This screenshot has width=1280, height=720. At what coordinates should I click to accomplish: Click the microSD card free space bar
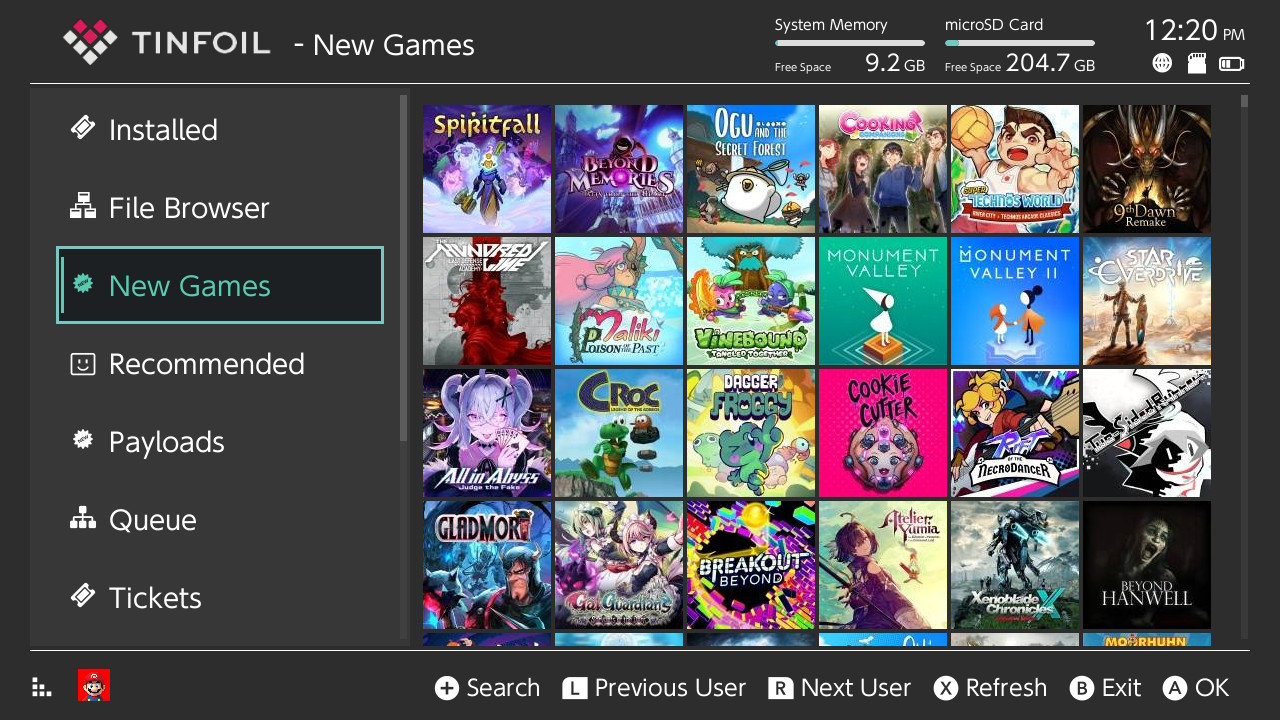pyautogui.click(x=1020, y=43)
